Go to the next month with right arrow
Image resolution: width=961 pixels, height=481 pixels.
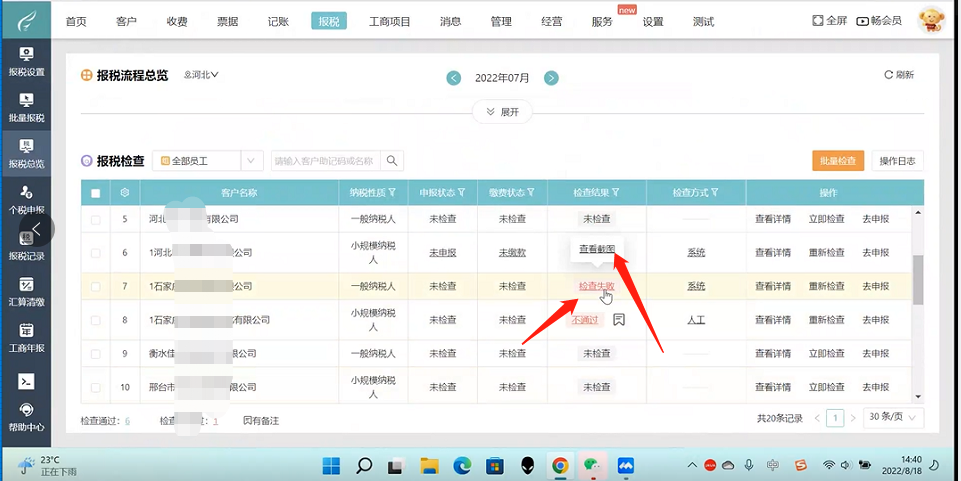(551, 78)
